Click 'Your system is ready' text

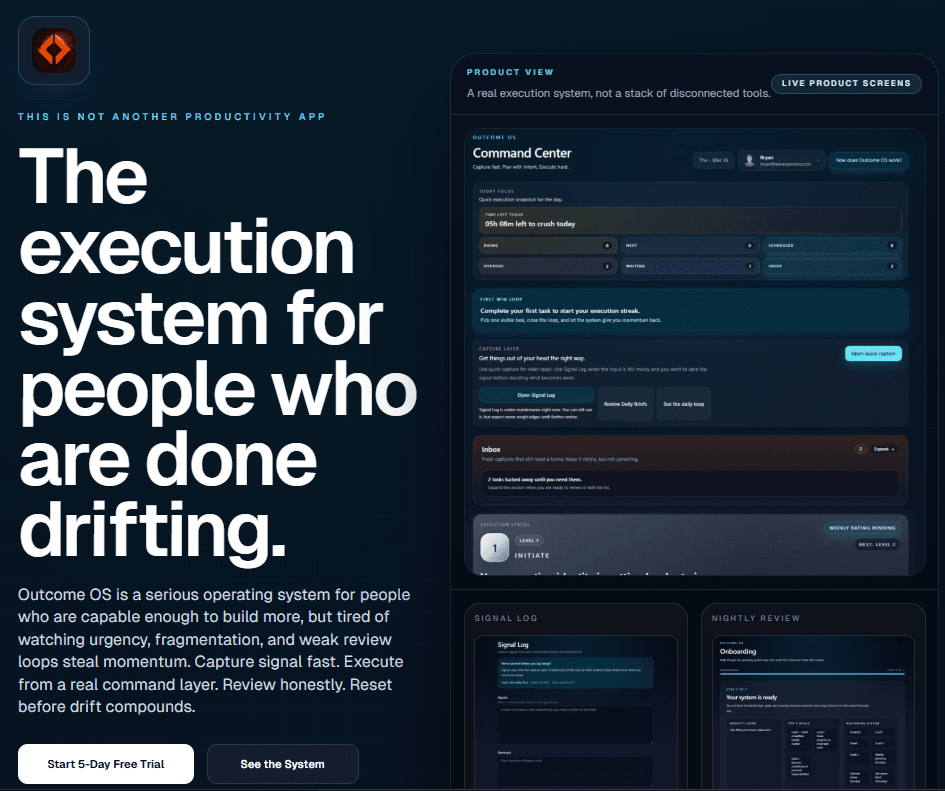pos(752,697)
